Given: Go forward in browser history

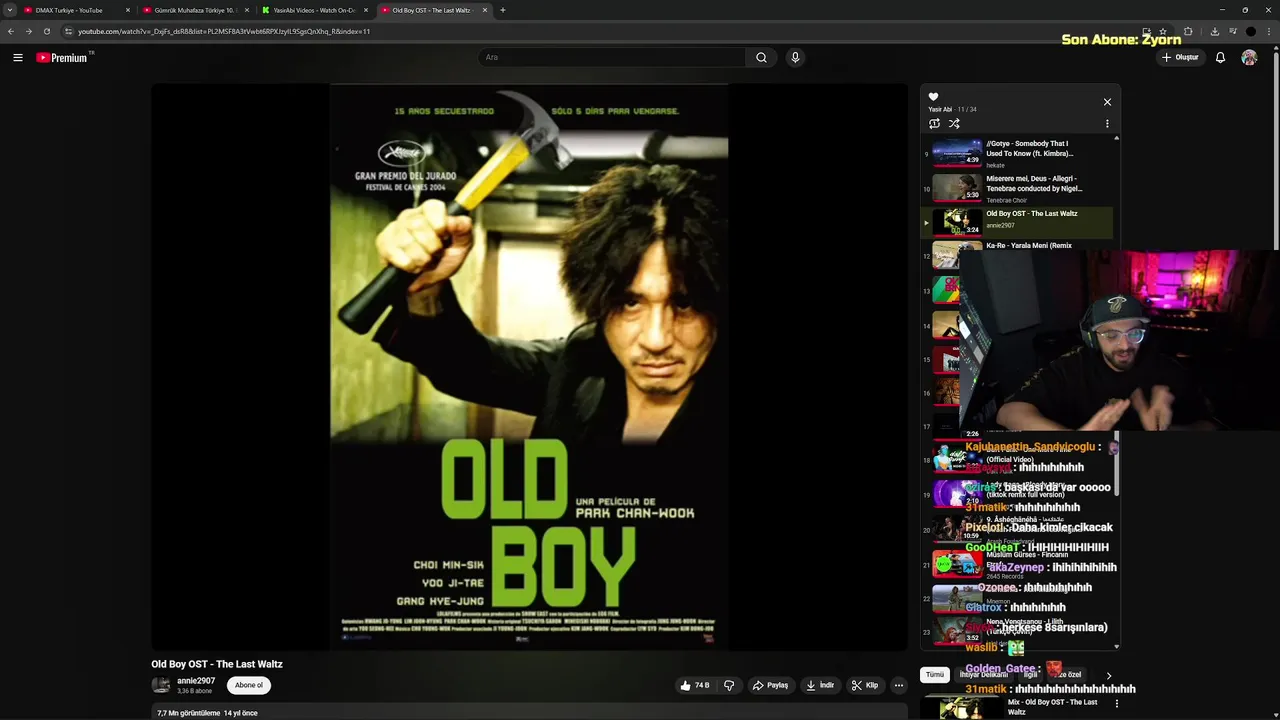Looking at the screenshot, I should 28,31.
